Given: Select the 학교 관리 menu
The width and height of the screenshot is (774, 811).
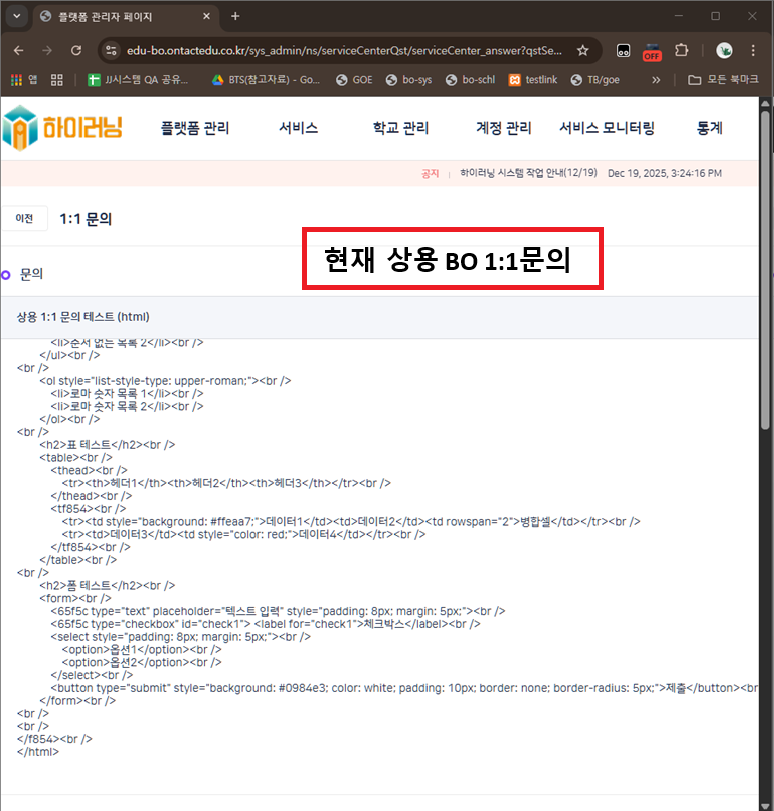Looking at the screenshot, I should [x=401, y=128].
